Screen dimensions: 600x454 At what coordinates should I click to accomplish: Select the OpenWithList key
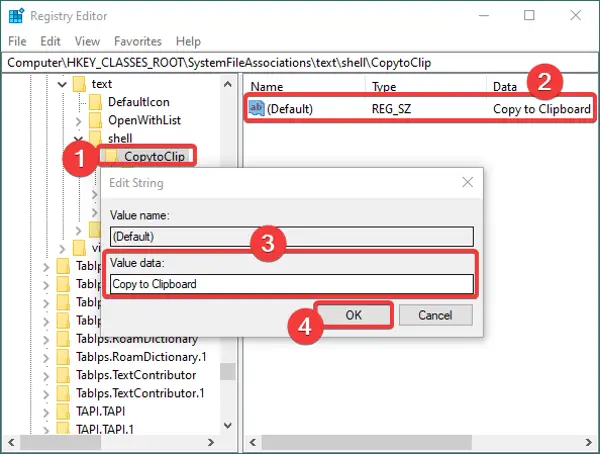pyautogui.click(x=144, y=120)
